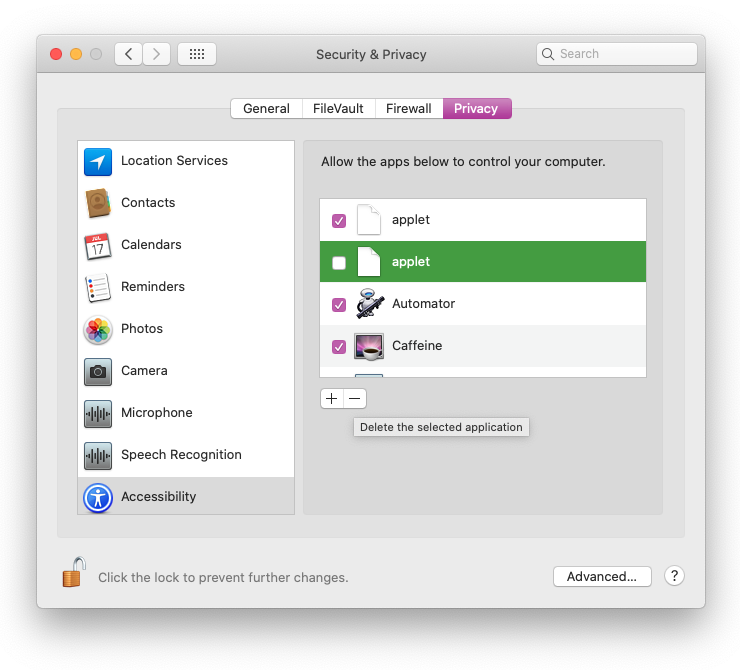Add an app with the plus button
This screenshot has width=740, height=670.
click(332, 398)
